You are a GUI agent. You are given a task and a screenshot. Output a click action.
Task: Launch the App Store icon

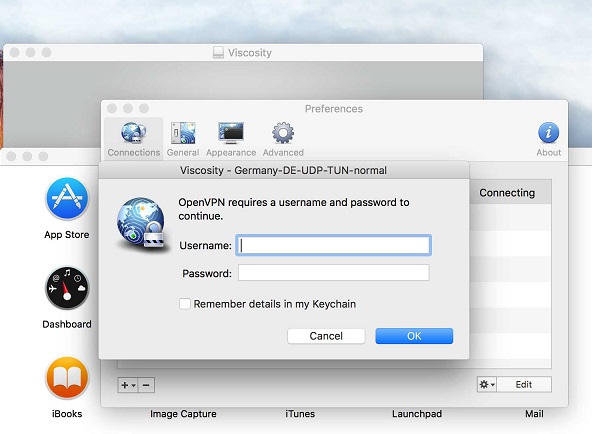67,199
